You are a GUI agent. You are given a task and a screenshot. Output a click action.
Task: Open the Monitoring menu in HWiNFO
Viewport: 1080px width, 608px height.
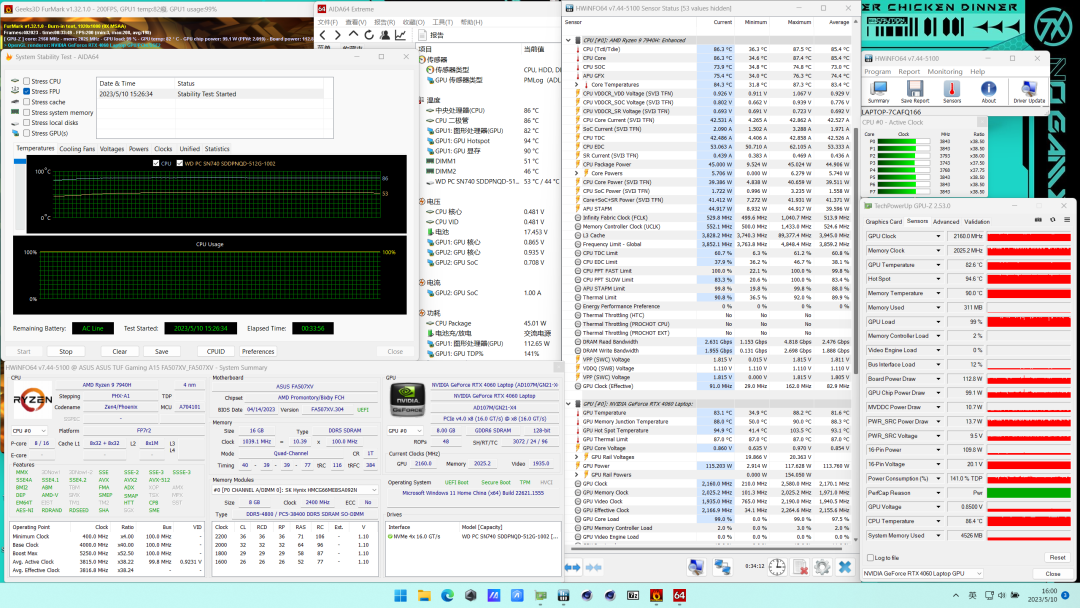944,72
